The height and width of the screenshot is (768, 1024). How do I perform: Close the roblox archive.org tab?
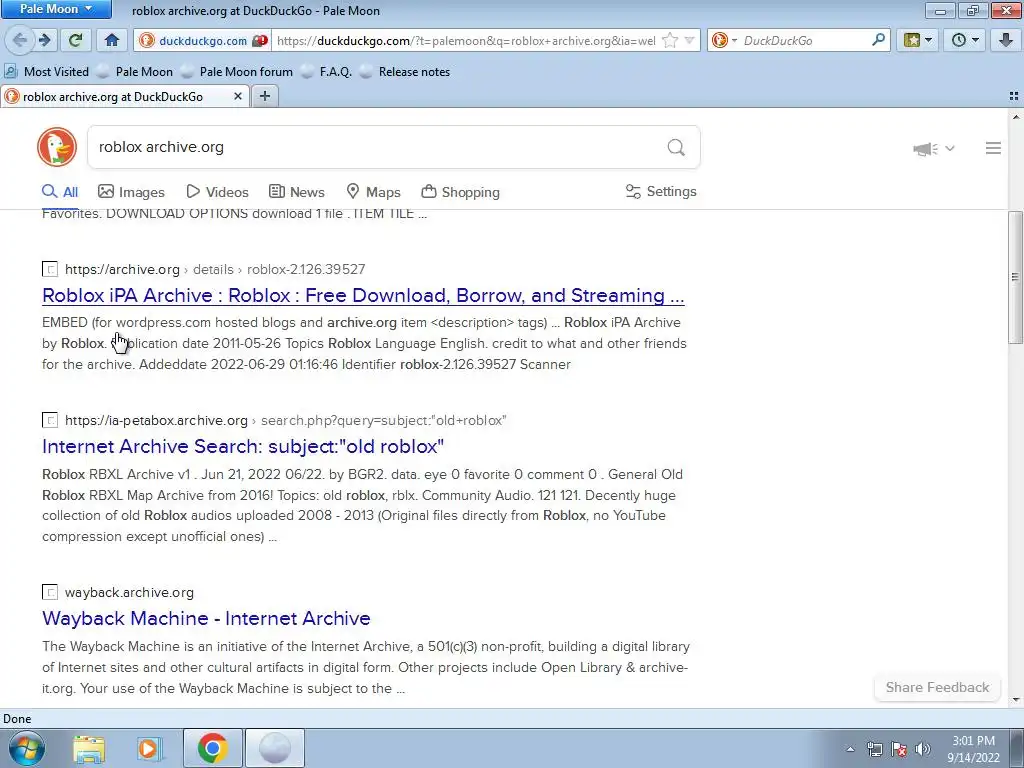coord(238,96)
